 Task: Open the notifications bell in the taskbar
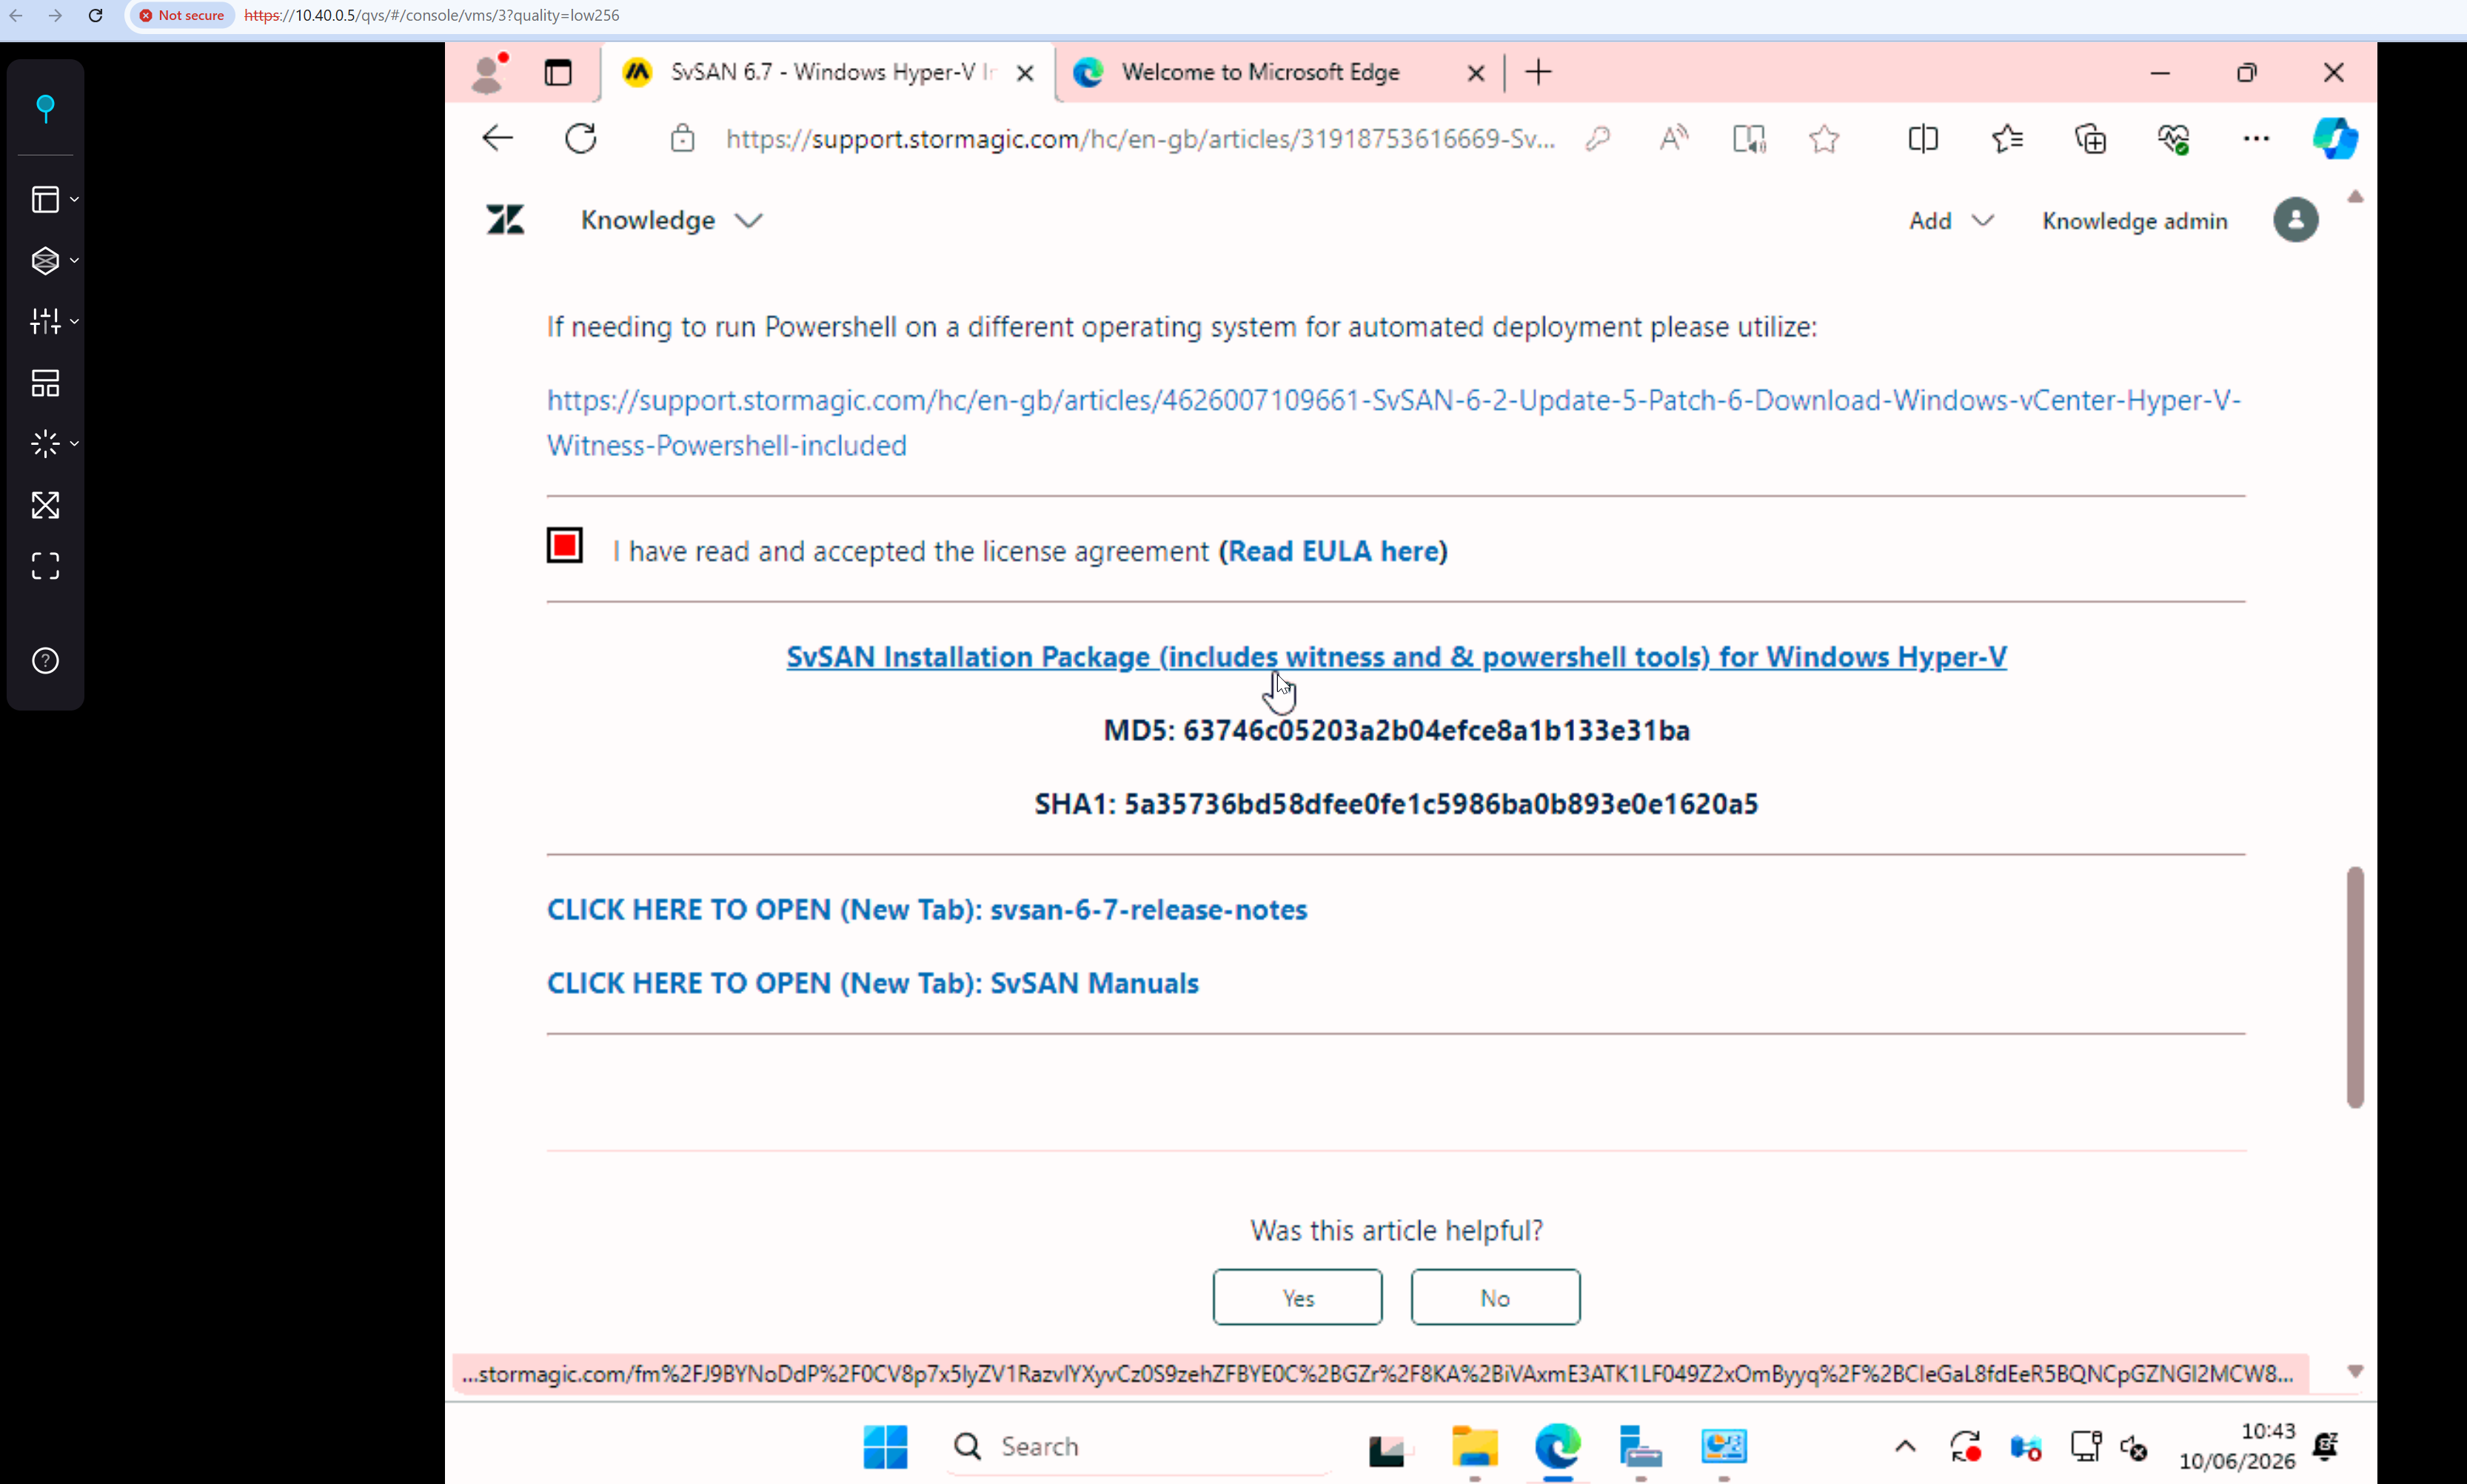2326,1446
